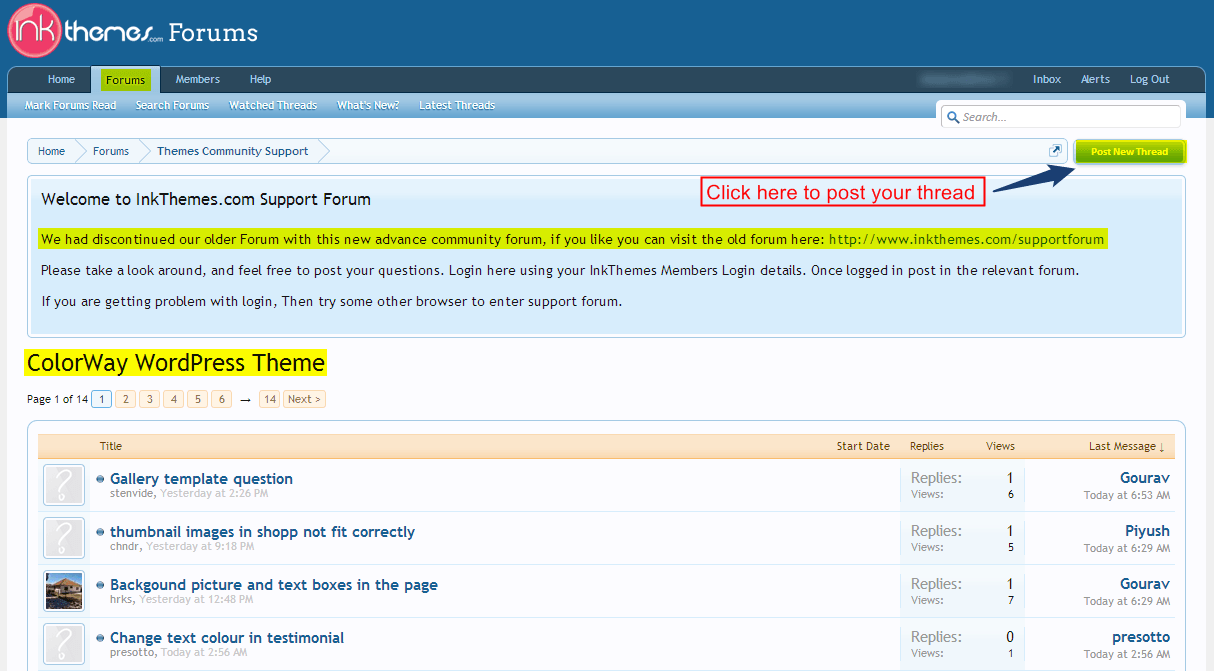
Task: Click last poster Piyush
Action: tap(1147, 531)
